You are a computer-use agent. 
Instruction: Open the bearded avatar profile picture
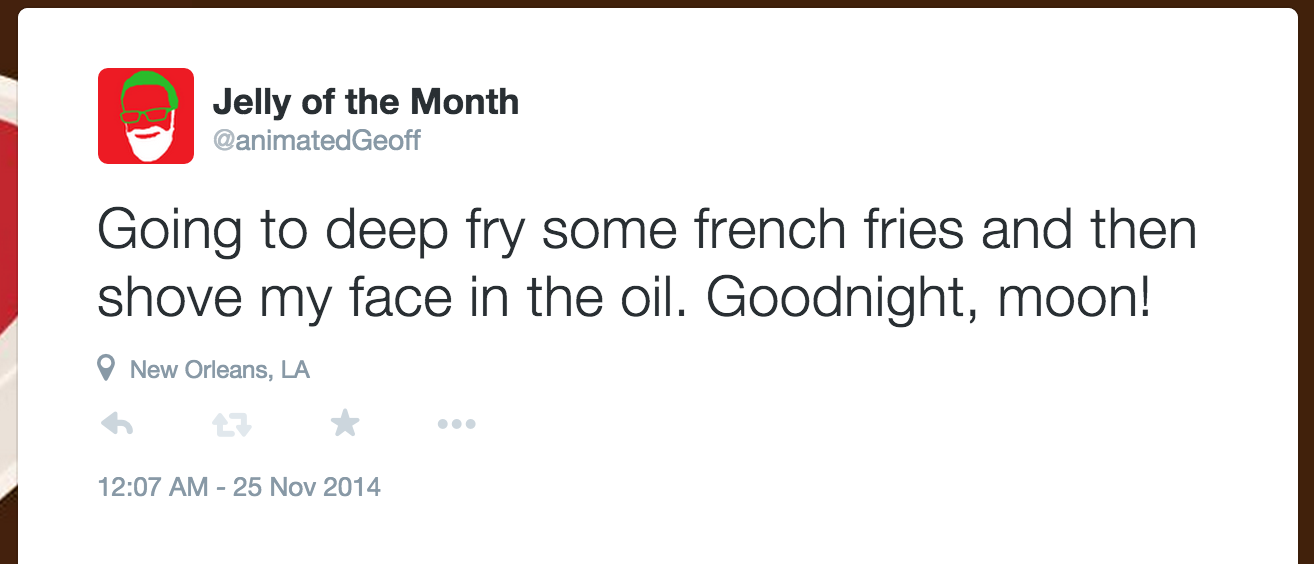(x=146, y=115)
